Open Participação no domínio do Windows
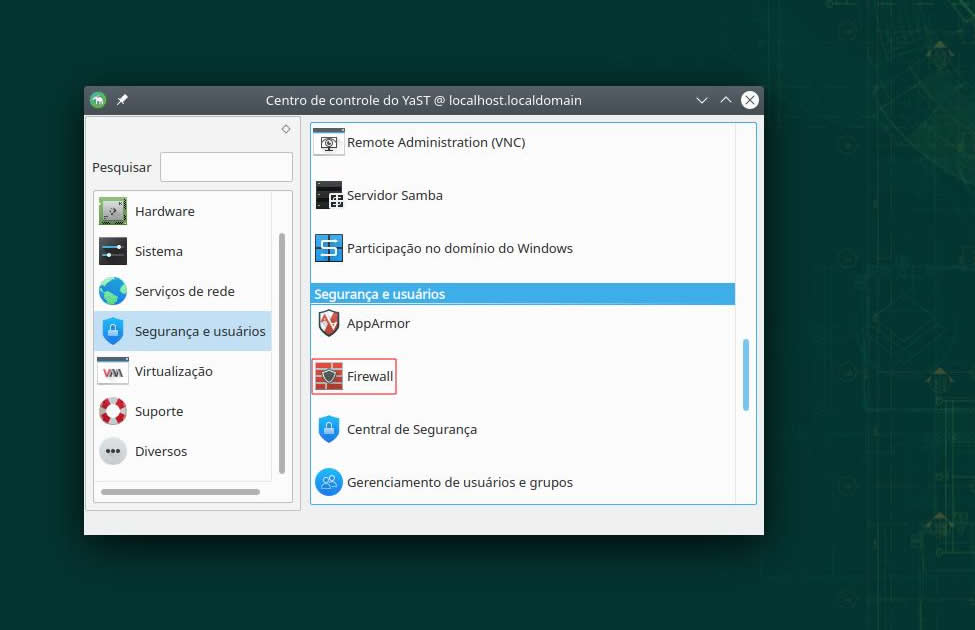The image size is (975, 630). coord(459,248)
